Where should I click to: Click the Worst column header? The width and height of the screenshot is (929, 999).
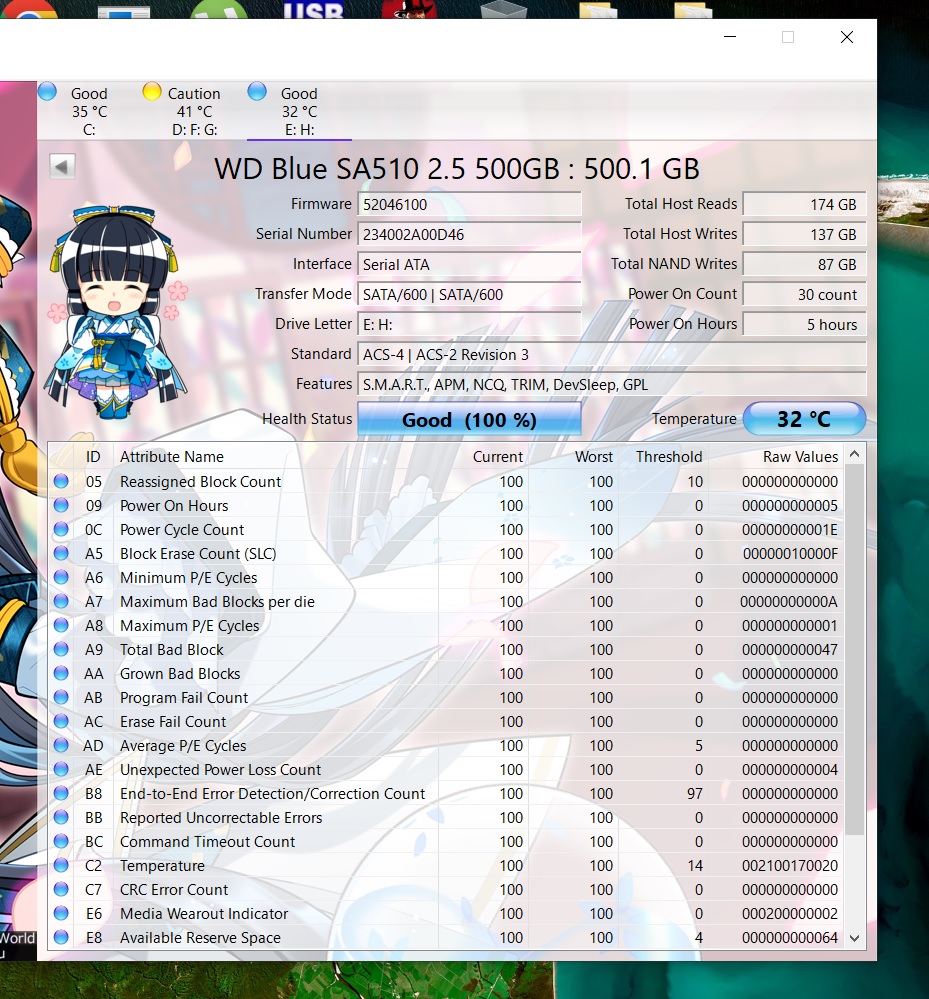coord(594,457)
